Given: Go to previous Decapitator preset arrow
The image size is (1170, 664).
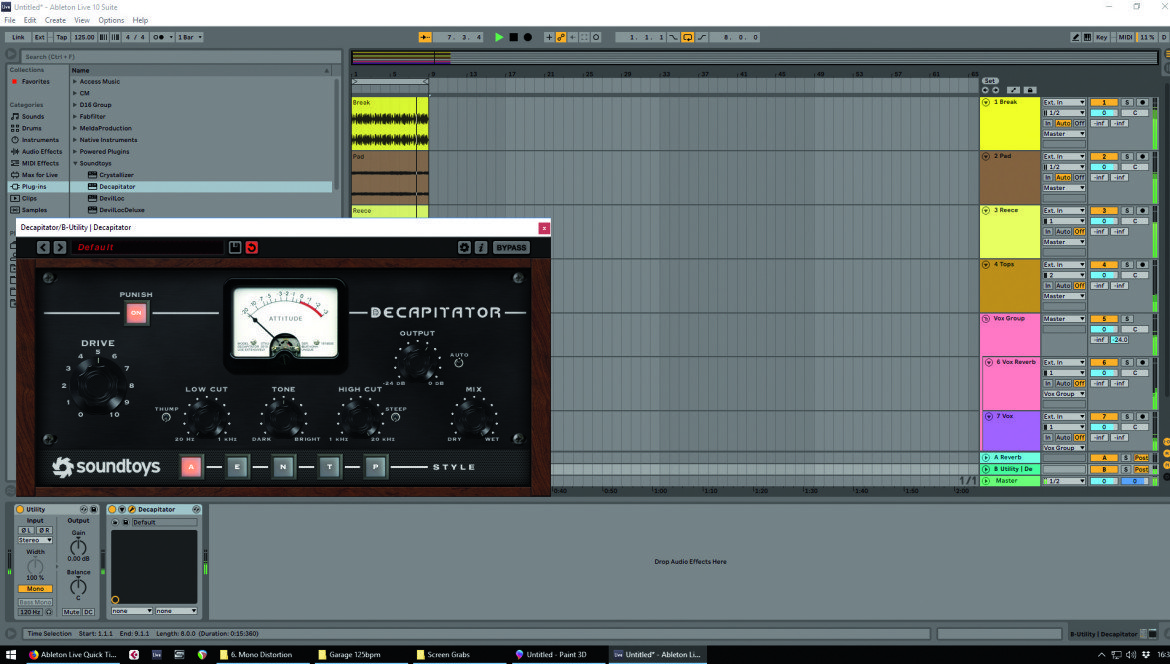Looking at the screenshot, I should (43, 247).
